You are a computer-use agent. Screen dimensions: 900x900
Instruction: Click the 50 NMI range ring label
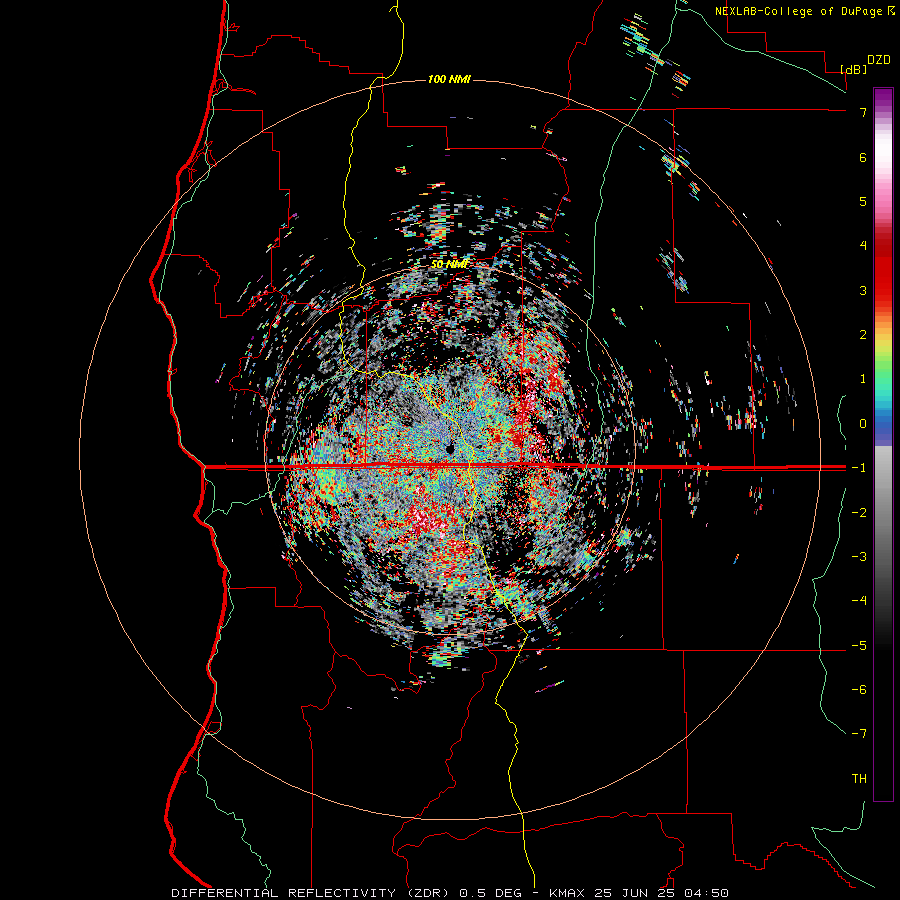450,264
